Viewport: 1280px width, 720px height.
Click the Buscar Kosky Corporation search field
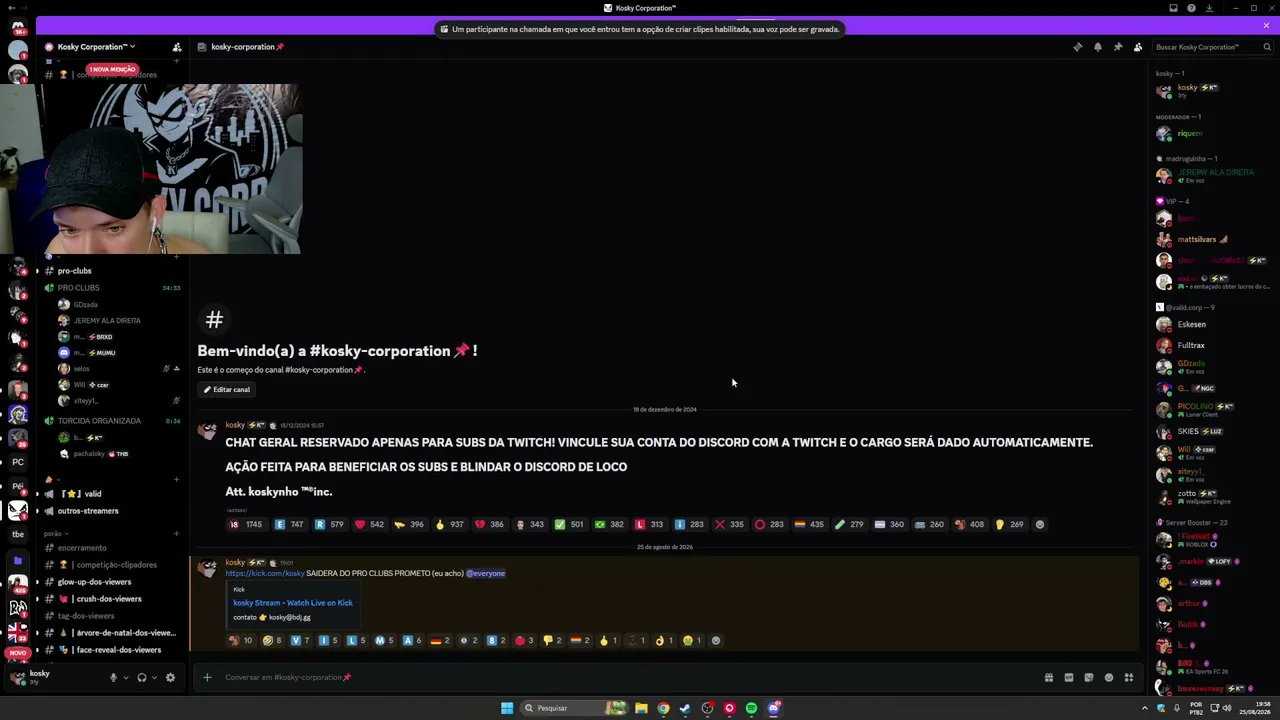click(1212, 47)
